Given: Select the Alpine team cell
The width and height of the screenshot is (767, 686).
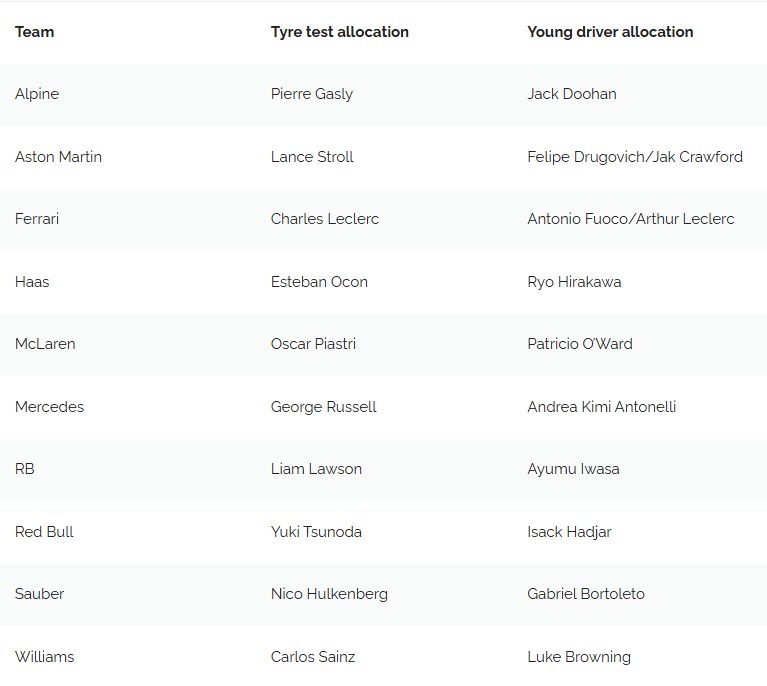Looking at the screenshot, I should pos(37,94).
